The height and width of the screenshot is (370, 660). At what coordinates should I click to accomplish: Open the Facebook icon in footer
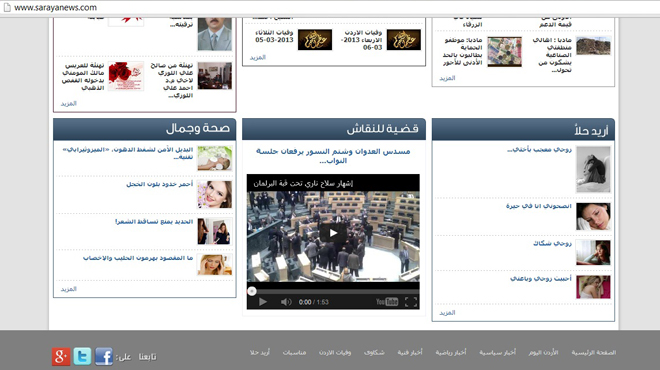[x=104, y=357]
